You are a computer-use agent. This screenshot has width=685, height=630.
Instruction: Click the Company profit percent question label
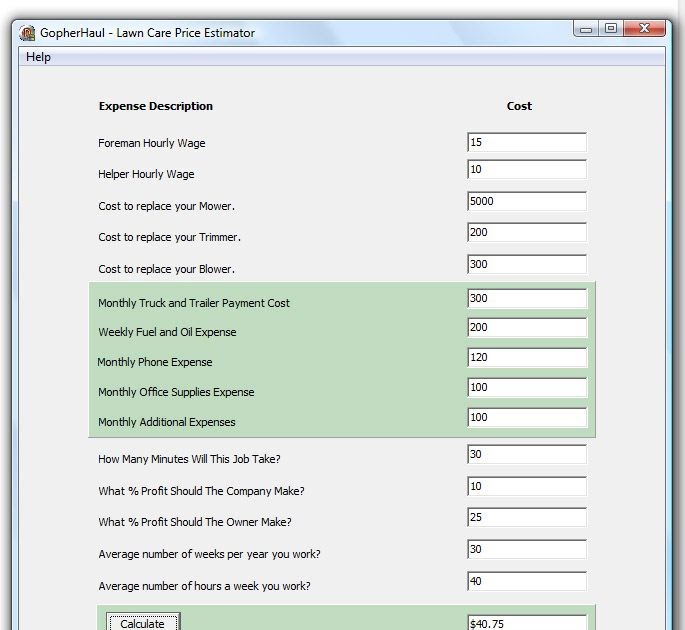(201, 491)
